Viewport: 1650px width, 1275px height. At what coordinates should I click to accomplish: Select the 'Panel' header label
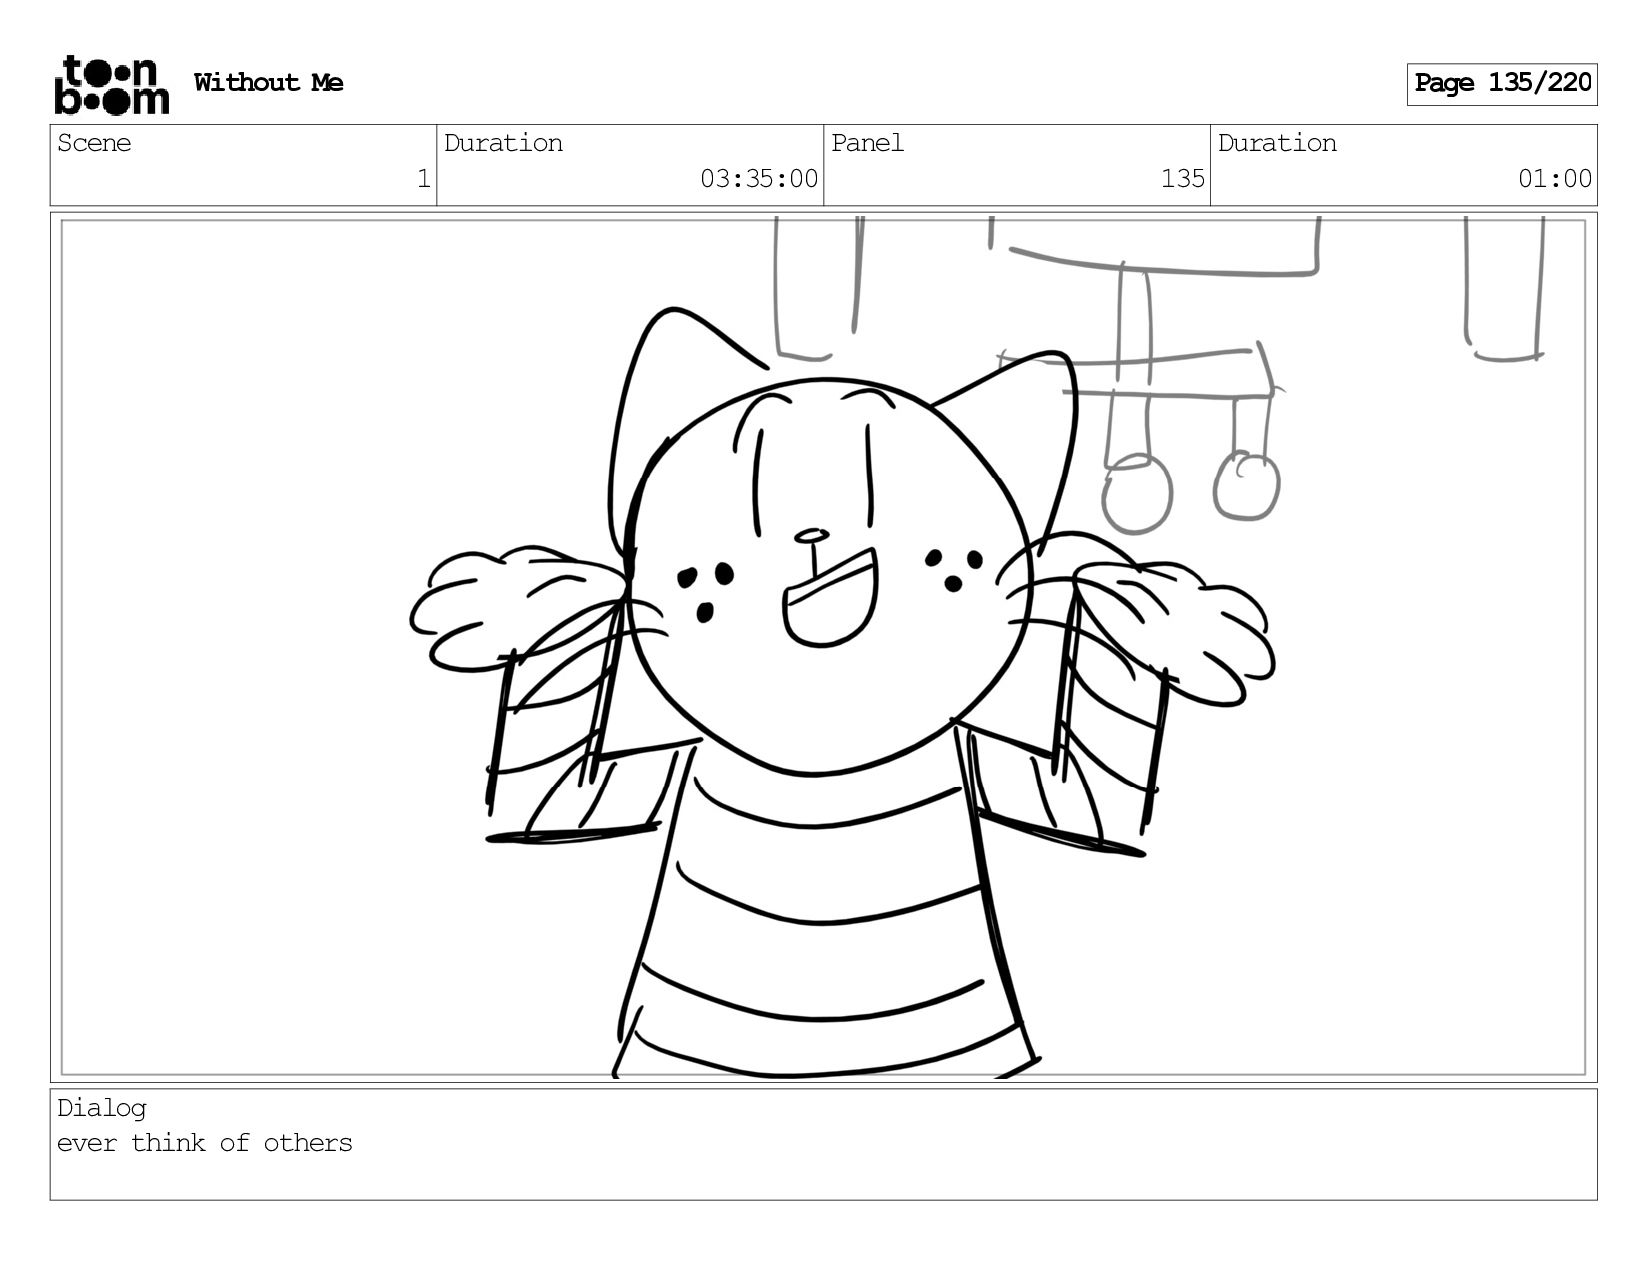point(867,143)
